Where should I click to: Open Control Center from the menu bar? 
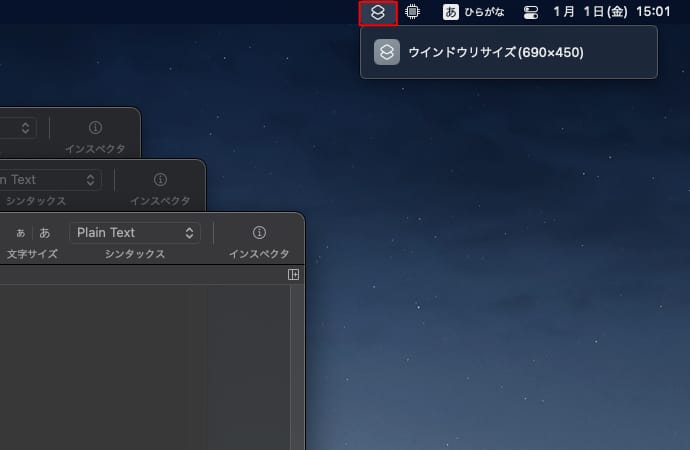pyautogui.click(x=531, y=13)
